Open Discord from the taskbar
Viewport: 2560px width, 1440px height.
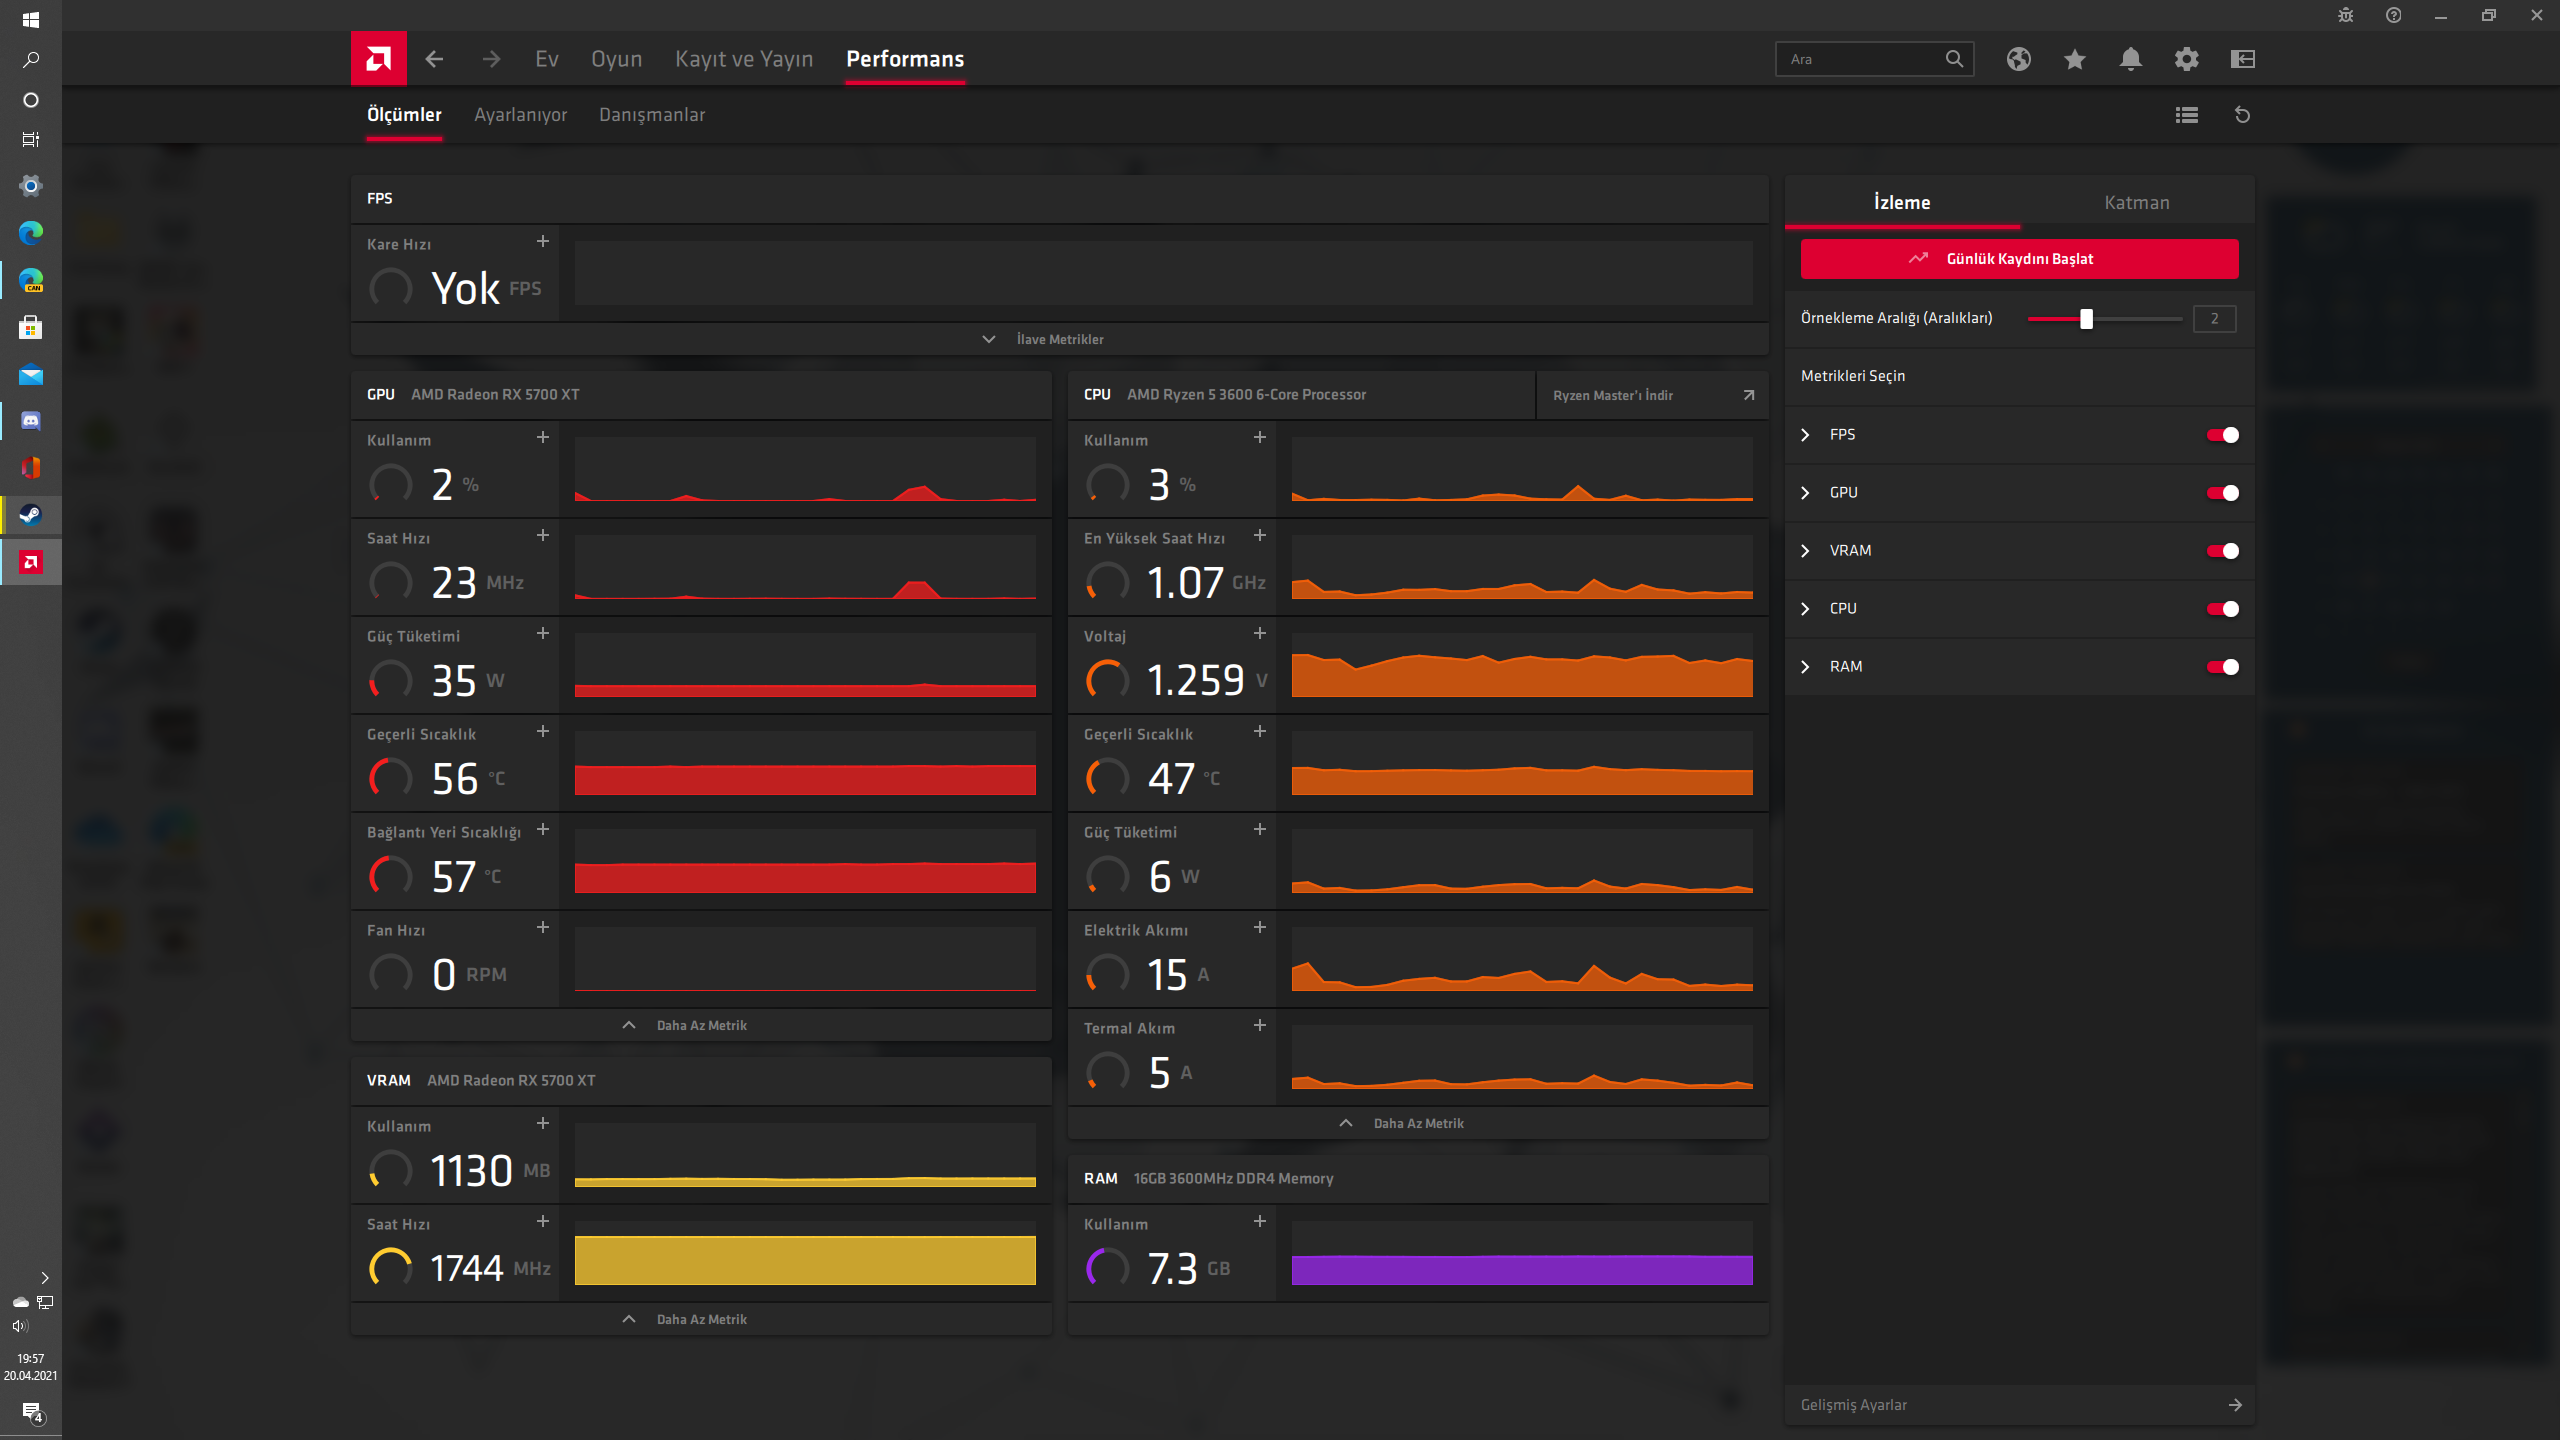click(31, 421)
